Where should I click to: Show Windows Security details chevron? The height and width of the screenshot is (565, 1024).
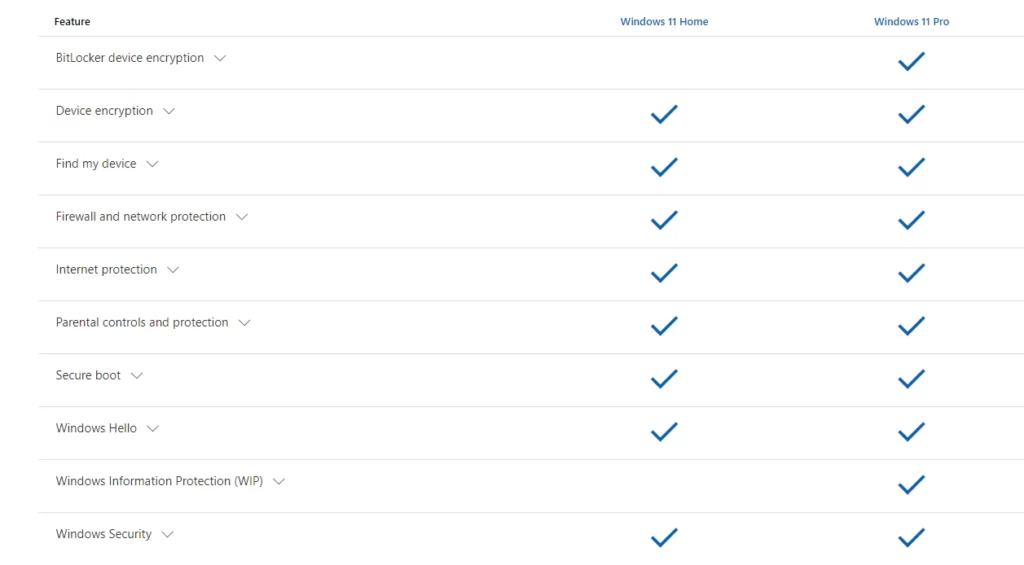167,534
